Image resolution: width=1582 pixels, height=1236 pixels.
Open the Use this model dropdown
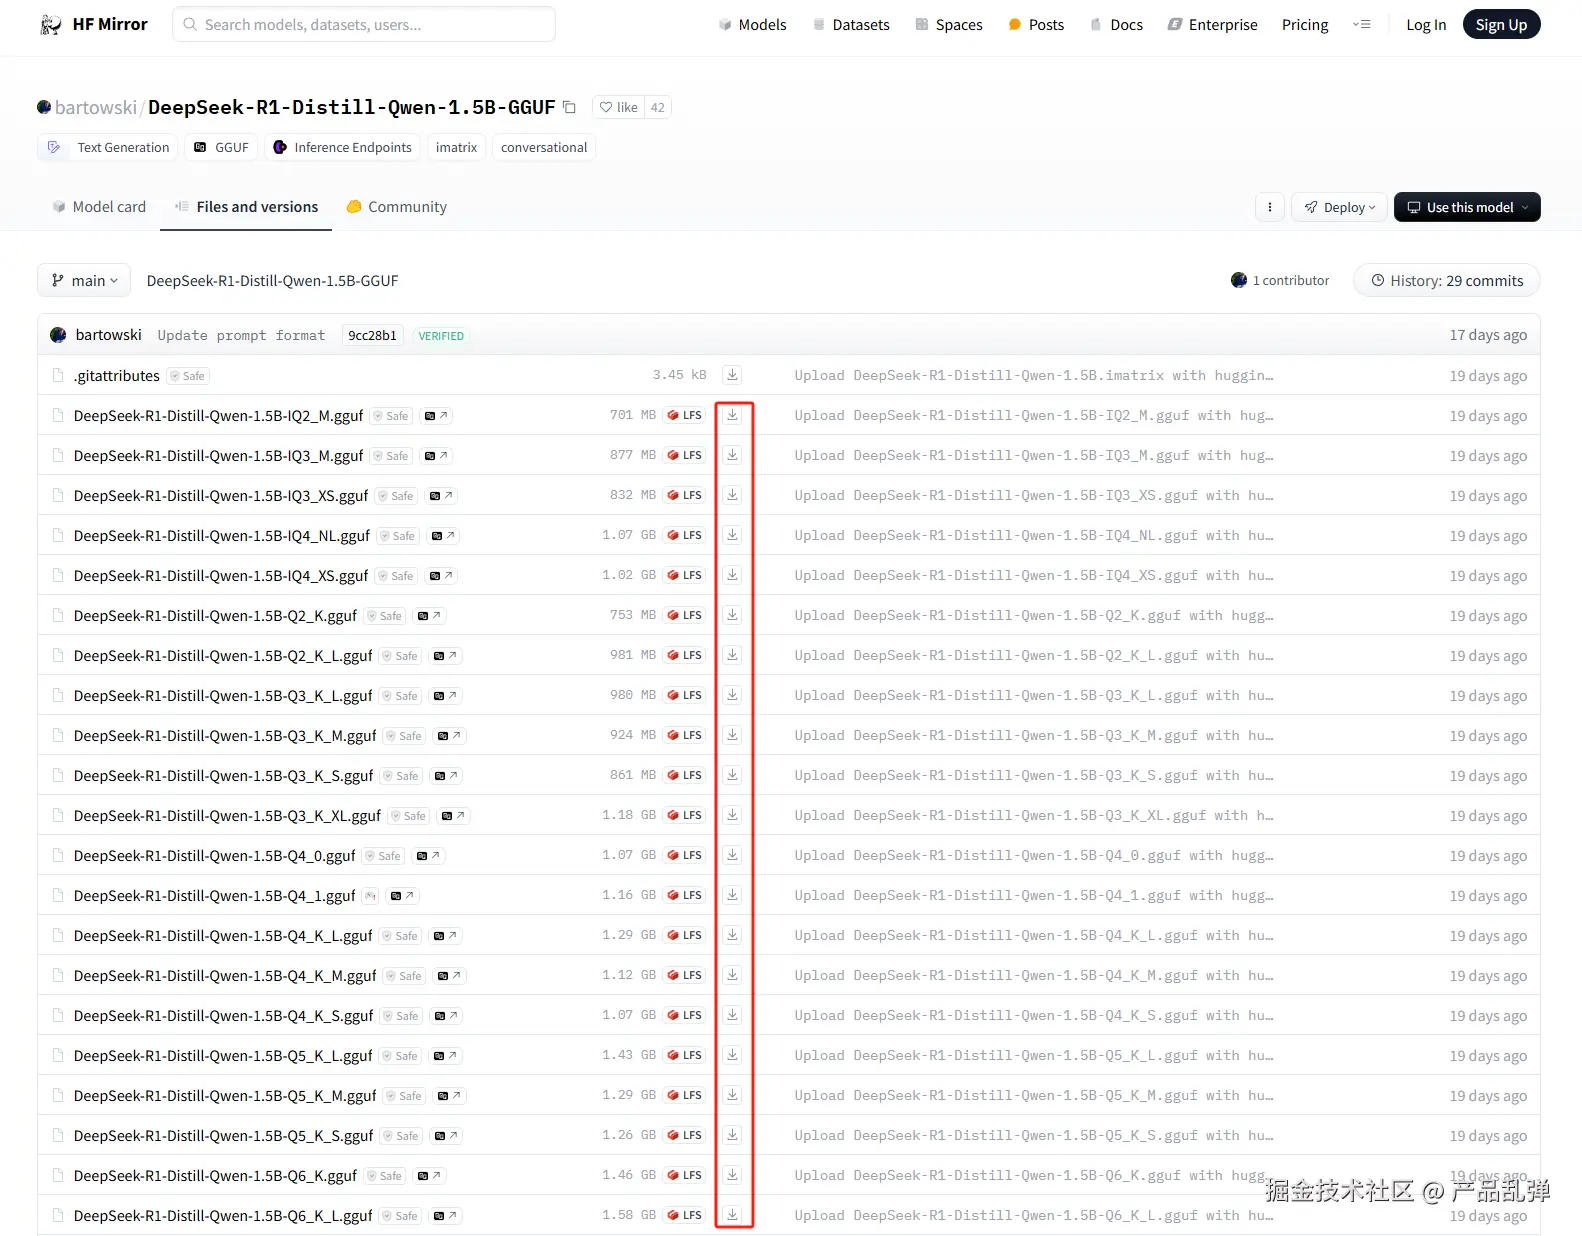1467,207
